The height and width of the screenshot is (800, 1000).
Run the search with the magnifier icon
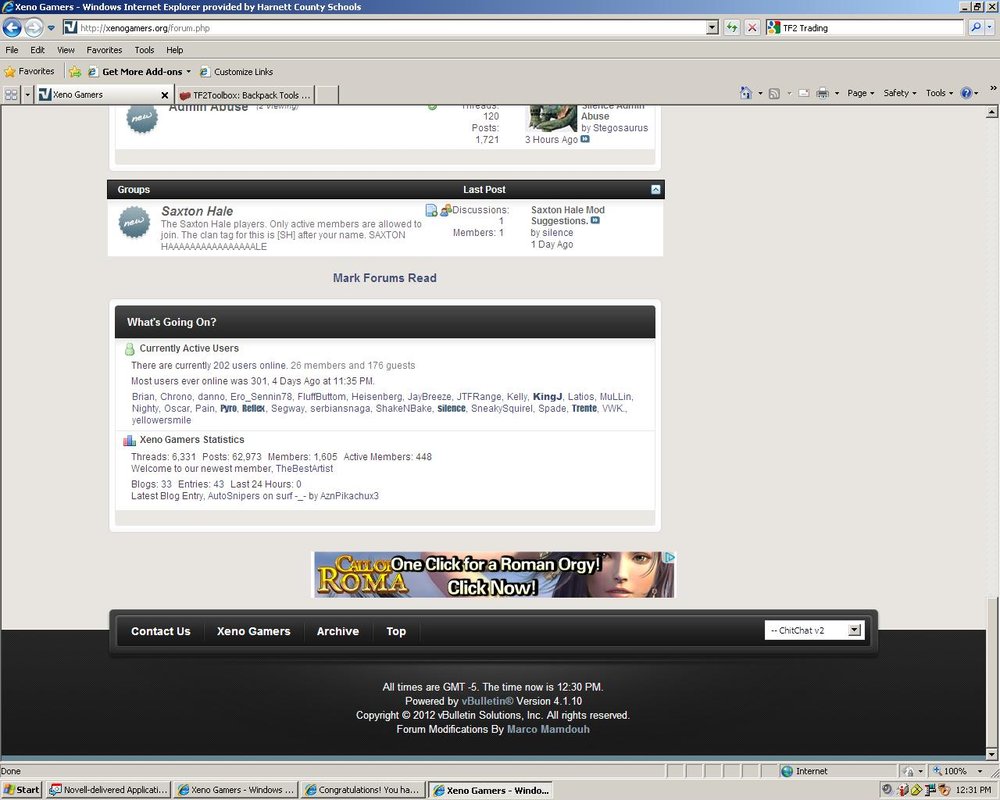[976, 27]
